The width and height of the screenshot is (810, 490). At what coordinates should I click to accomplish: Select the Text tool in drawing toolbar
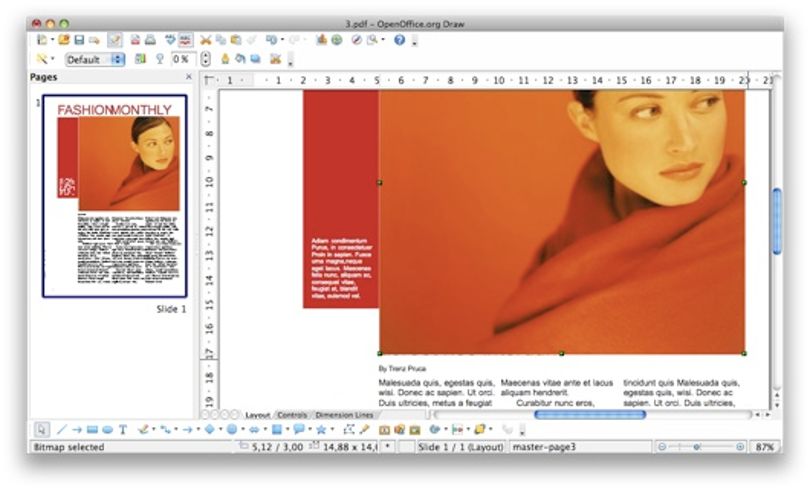pyautogui.click(x=123, y=429)
